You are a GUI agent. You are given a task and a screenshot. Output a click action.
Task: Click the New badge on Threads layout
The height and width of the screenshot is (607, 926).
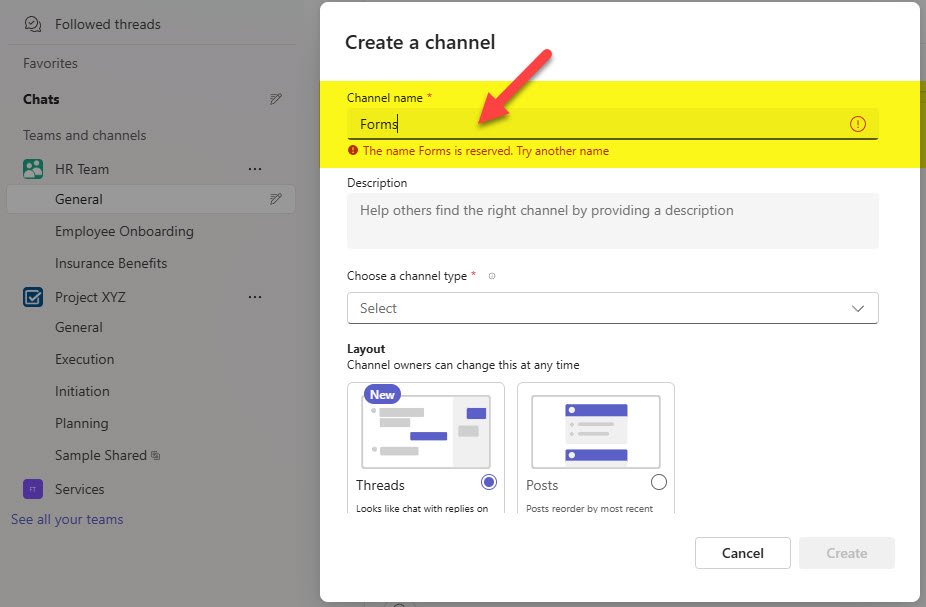(382, 394)
